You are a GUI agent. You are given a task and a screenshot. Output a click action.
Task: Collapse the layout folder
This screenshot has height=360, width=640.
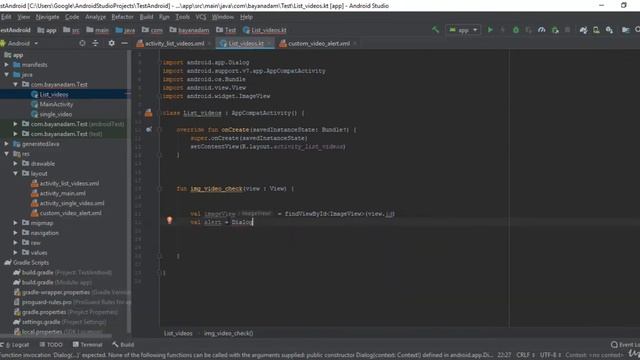pyautogui.click(x=16, y=173)
